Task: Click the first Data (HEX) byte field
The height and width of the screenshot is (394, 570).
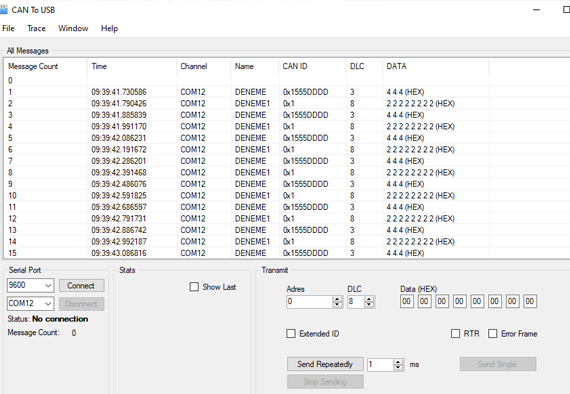Action: [x=407, y=301]
